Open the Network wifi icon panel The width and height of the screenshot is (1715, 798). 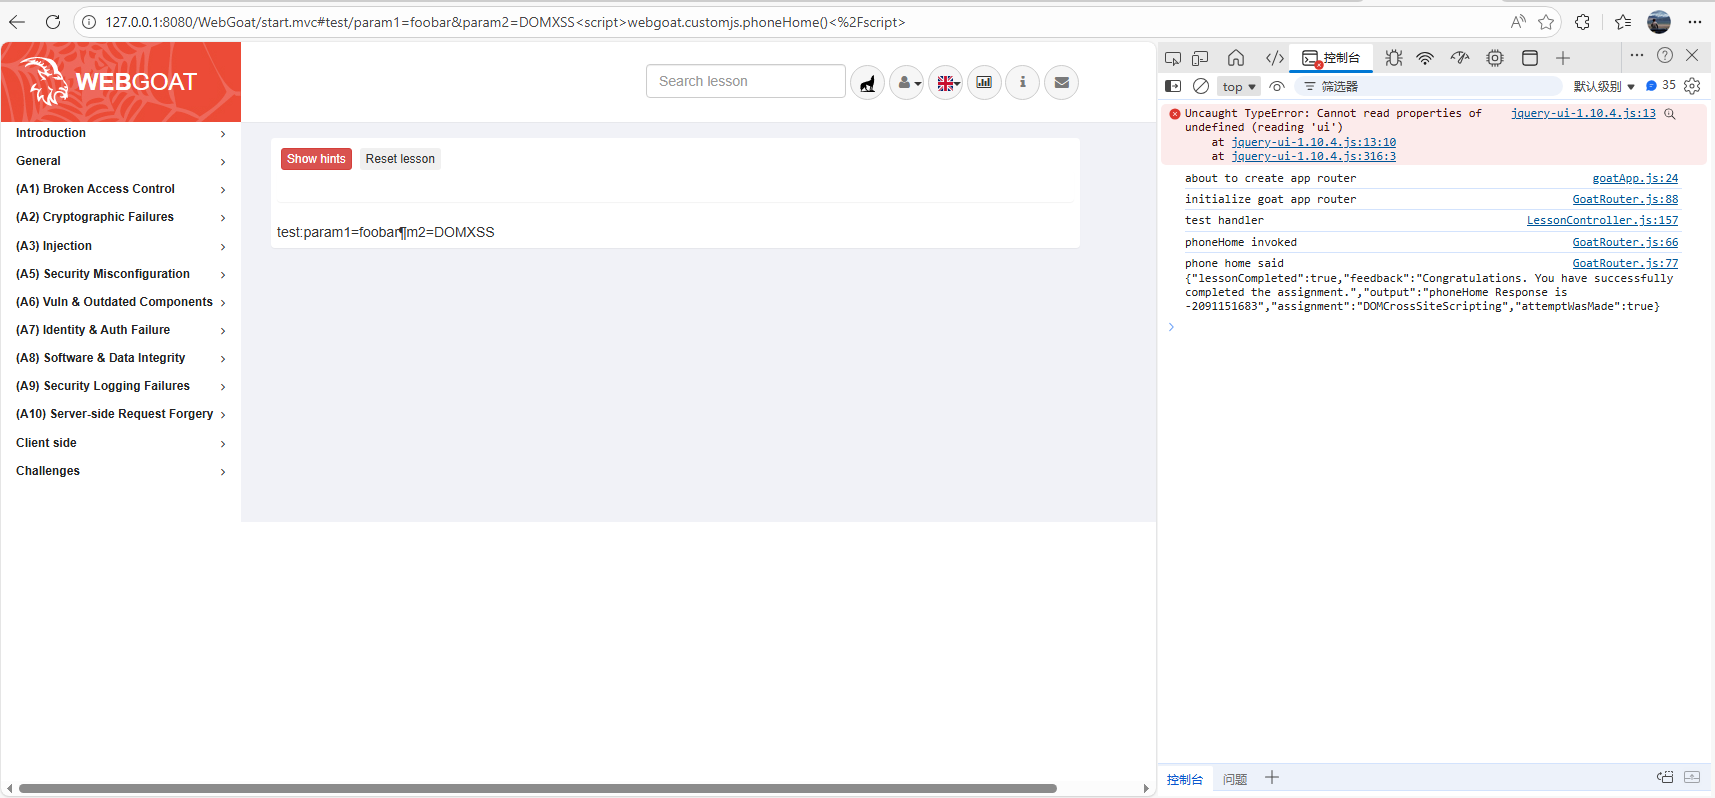[x=1426, y=58]
